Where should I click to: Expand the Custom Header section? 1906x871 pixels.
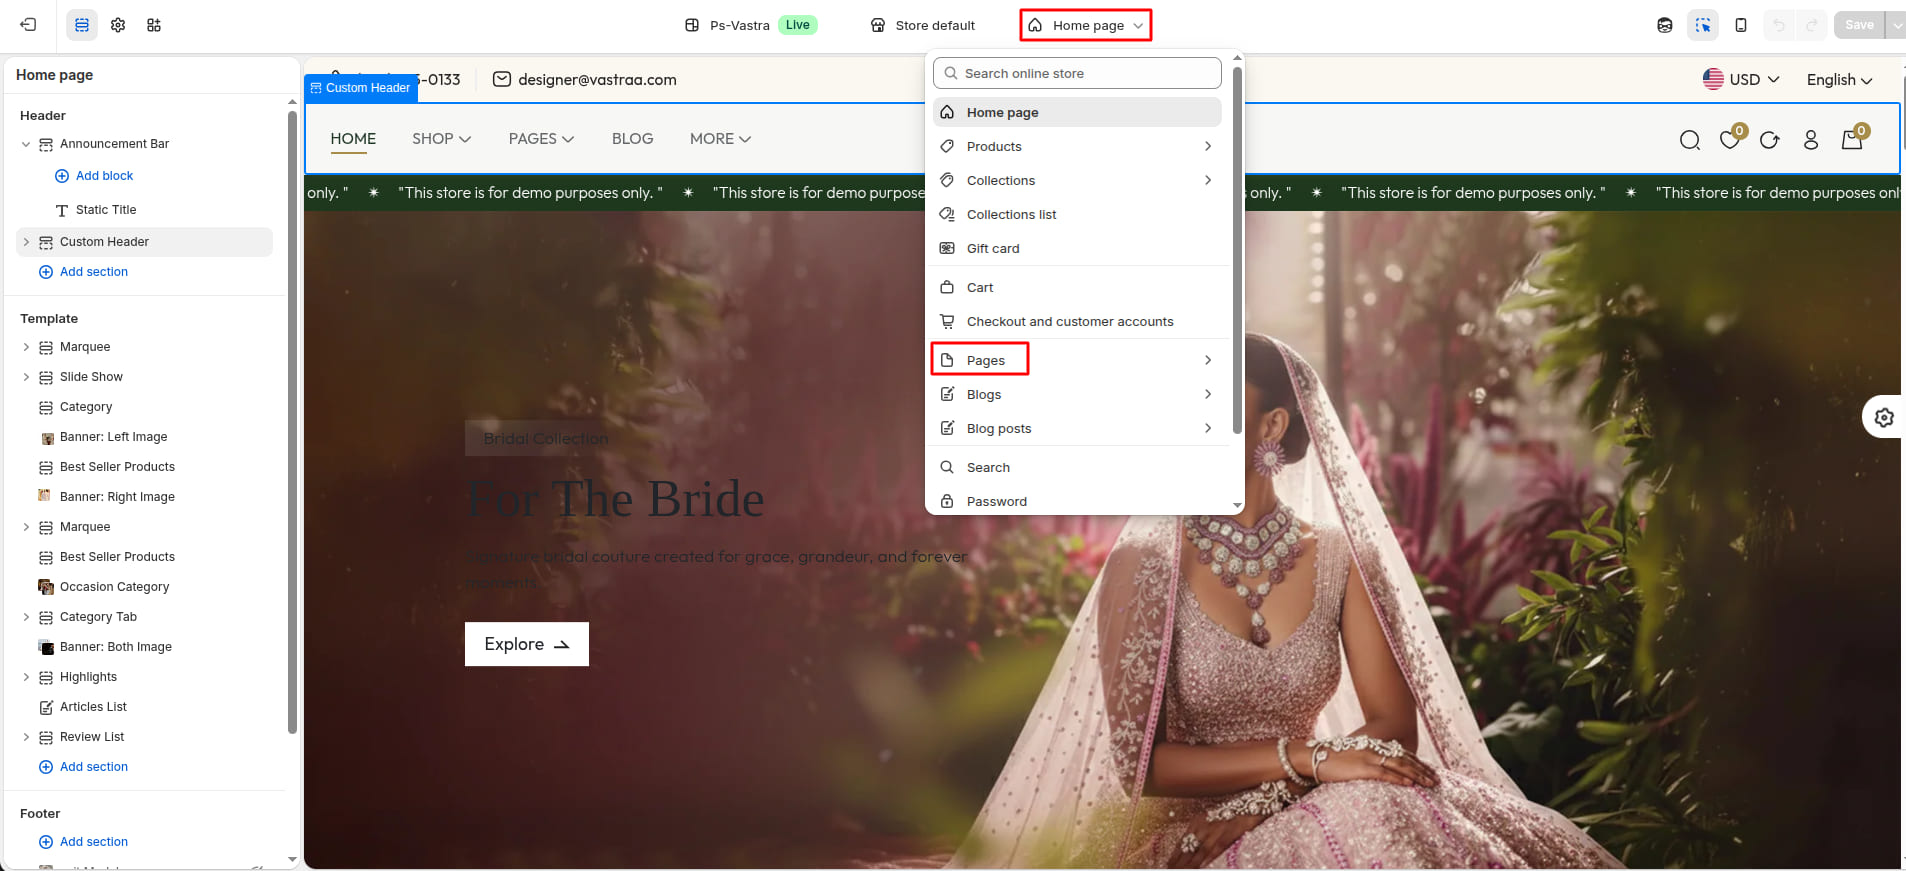pos(26,242)
